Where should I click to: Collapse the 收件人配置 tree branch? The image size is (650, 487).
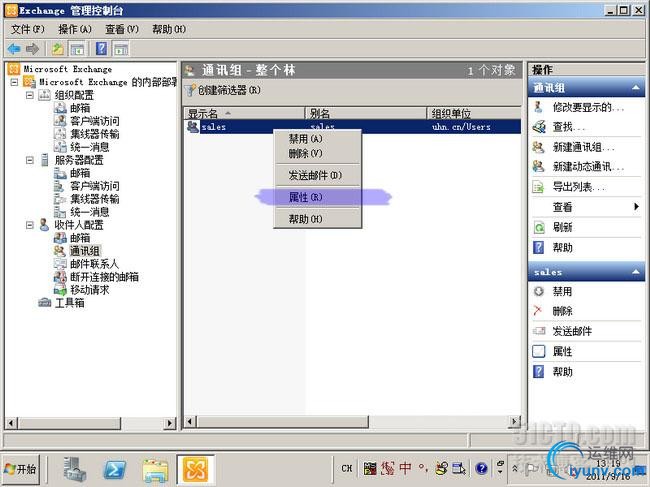30,225
